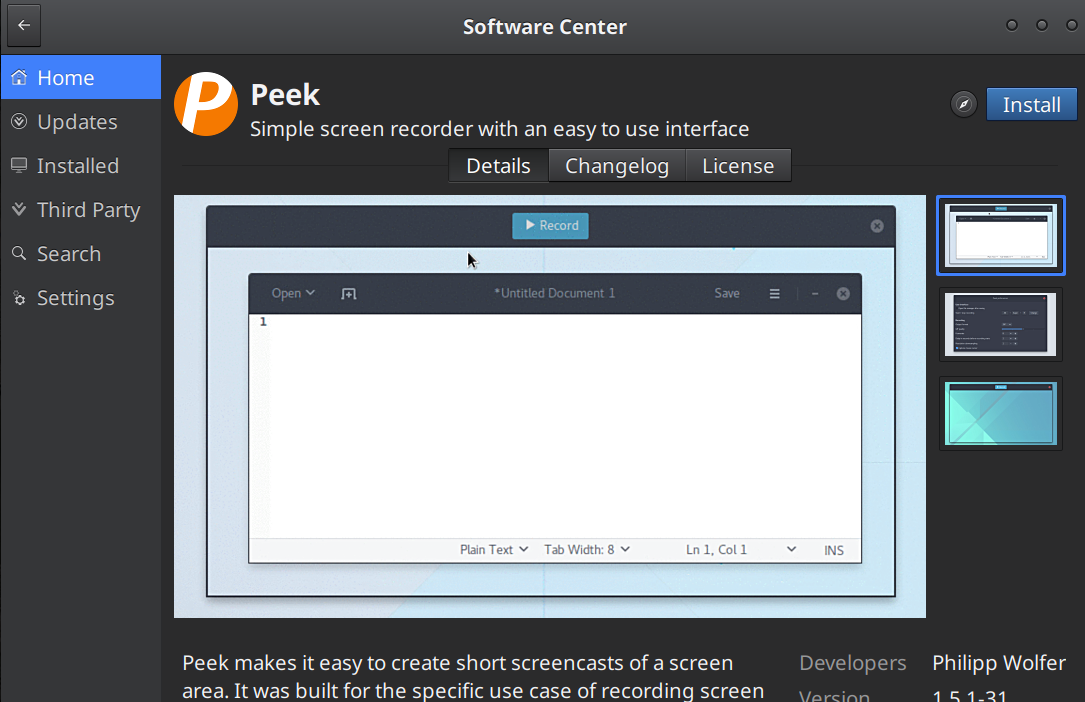Viewport: 1085px width, 702px height.
Task: Click the Peek description paragraph
Action: [x=473, y=676]
